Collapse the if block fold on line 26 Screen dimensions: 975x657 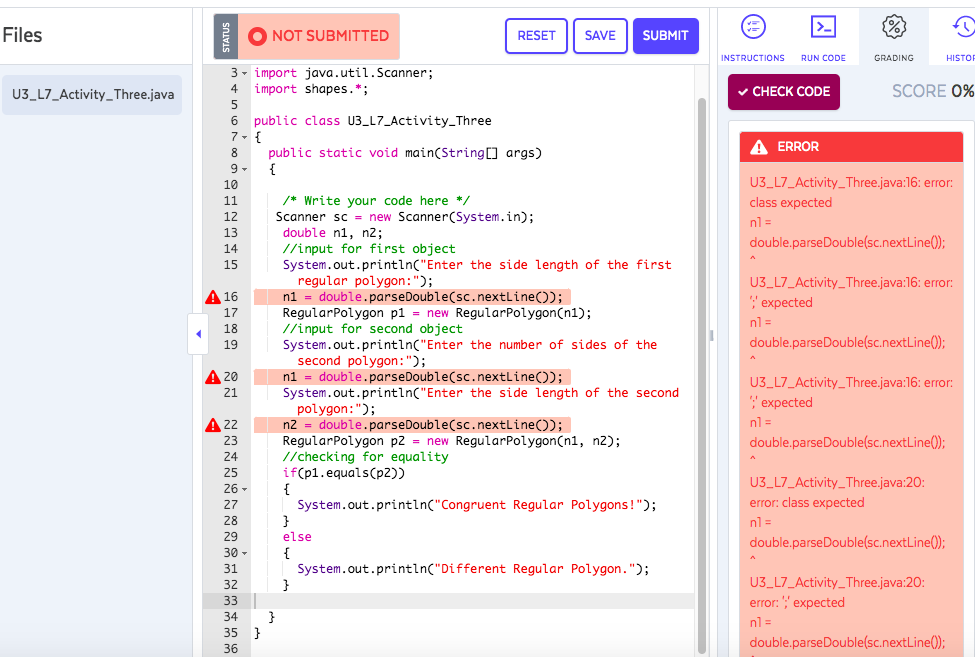[244, 488]
